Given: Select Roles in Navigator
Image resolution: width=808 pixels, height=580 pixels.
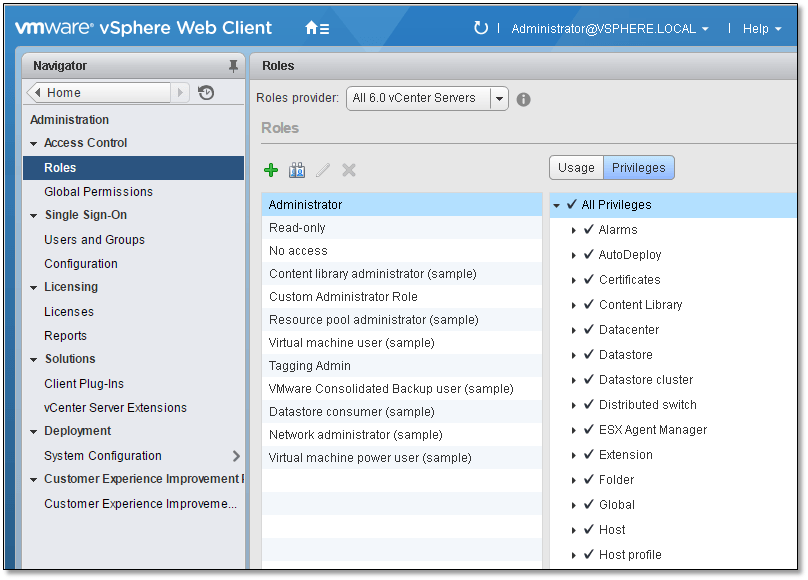Looking at the screenshot, I should click(x=133, y=168).
